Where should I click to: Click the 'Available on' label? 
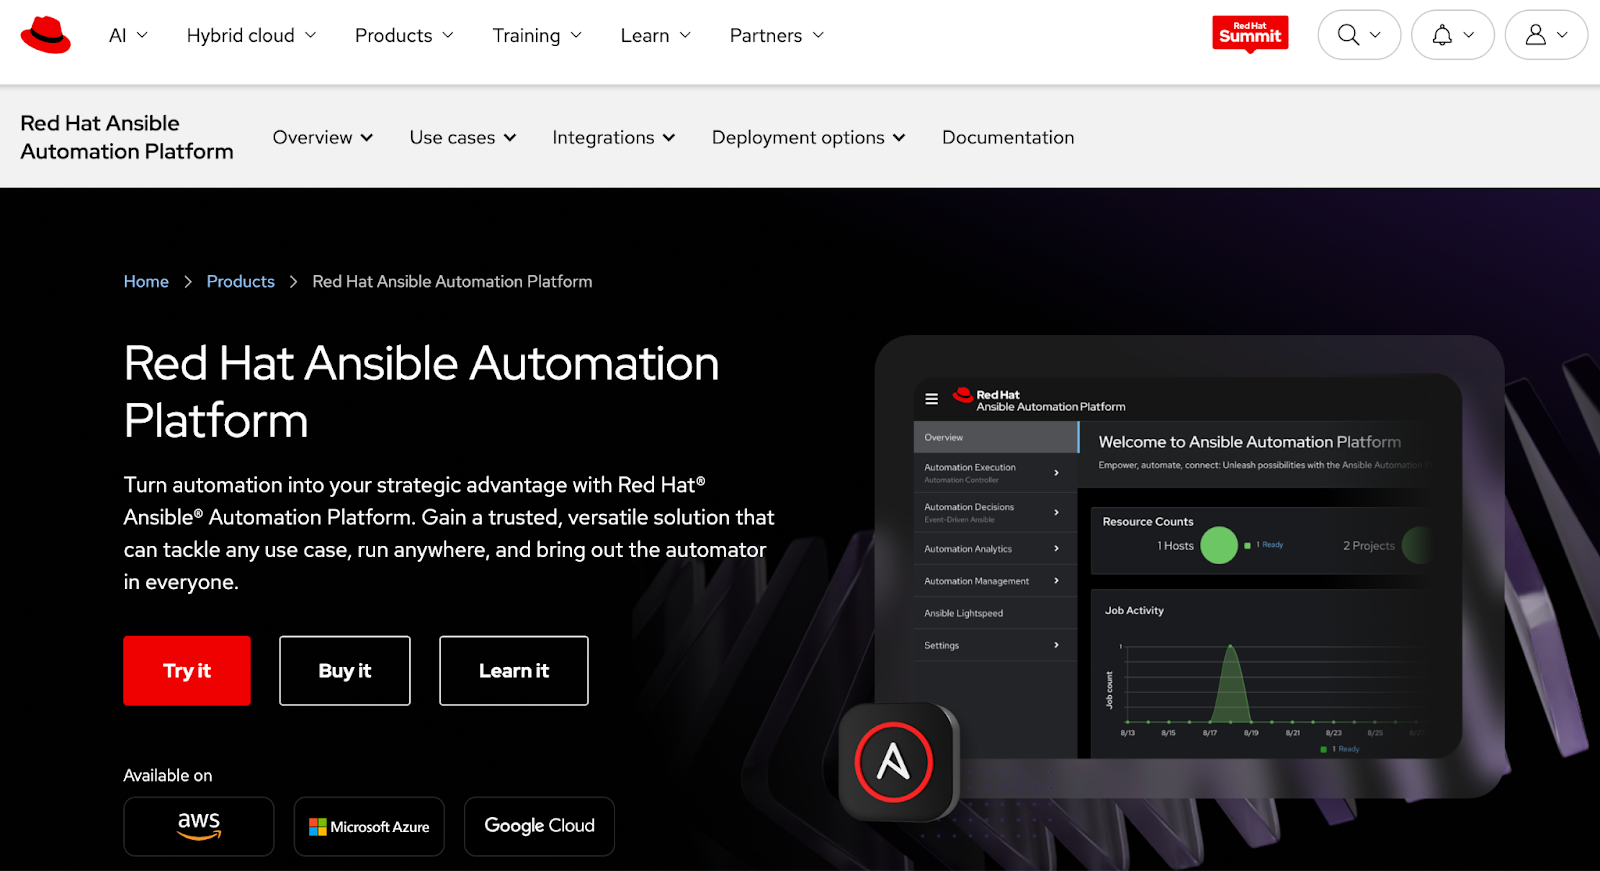point(168,776)
